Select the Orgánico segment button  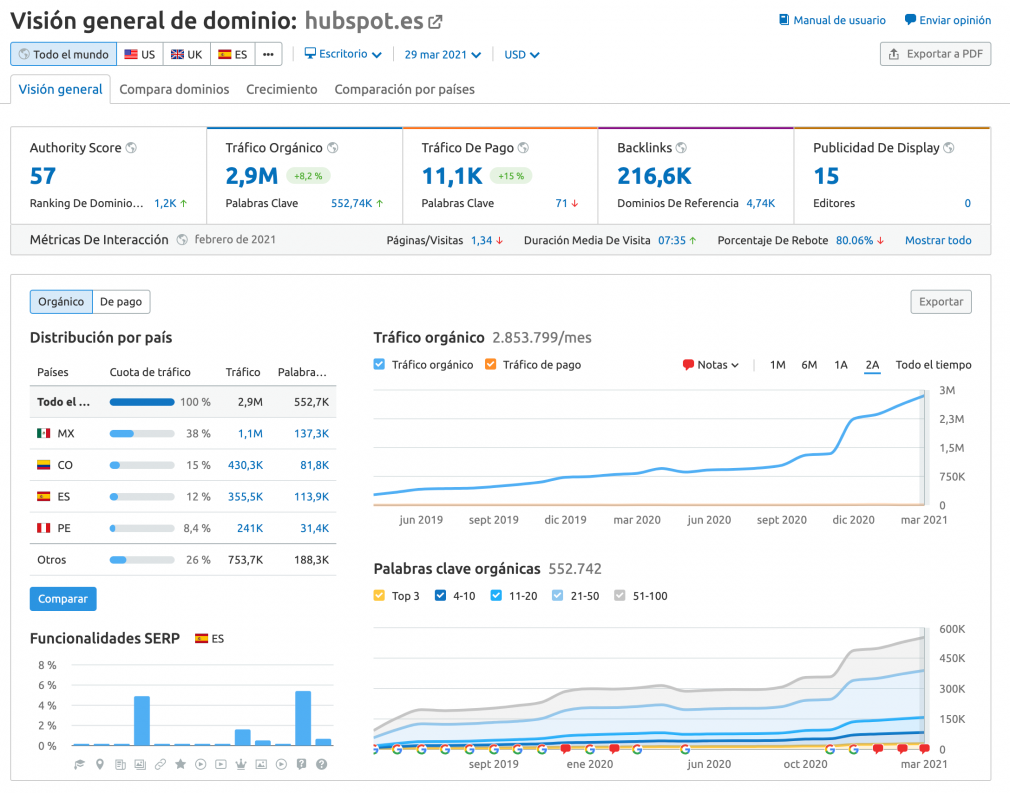click(61, 301)
